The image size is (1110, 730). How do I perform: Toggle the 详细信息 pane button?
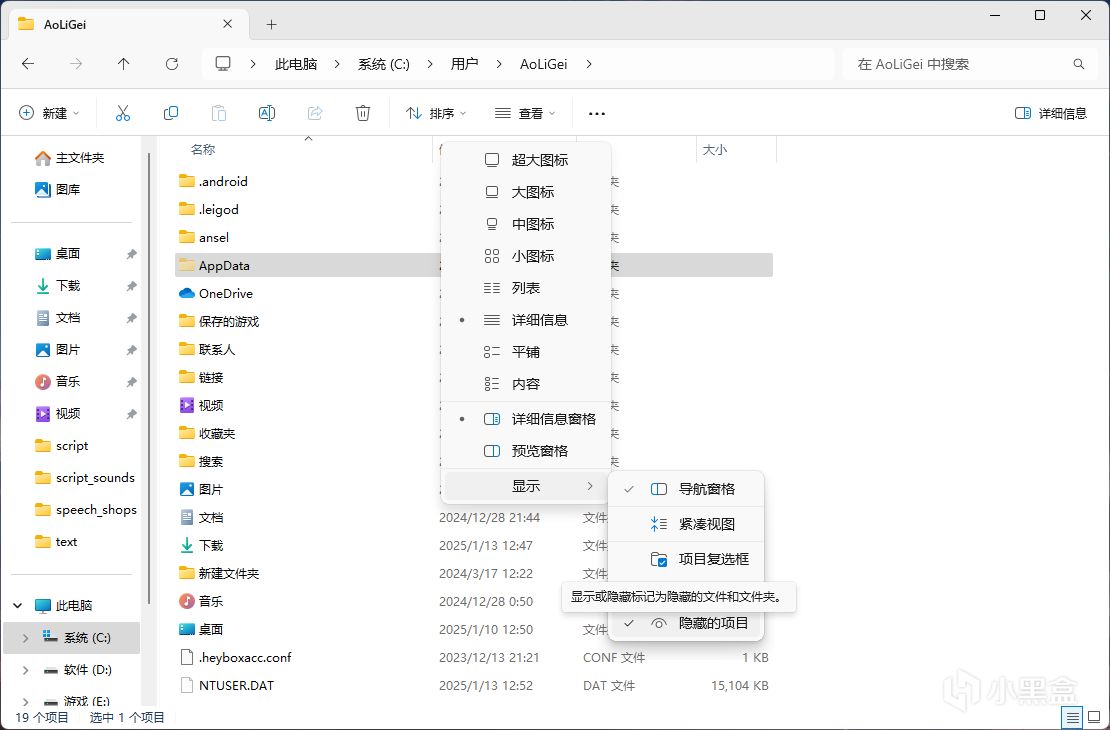(x=1051, y=113)
